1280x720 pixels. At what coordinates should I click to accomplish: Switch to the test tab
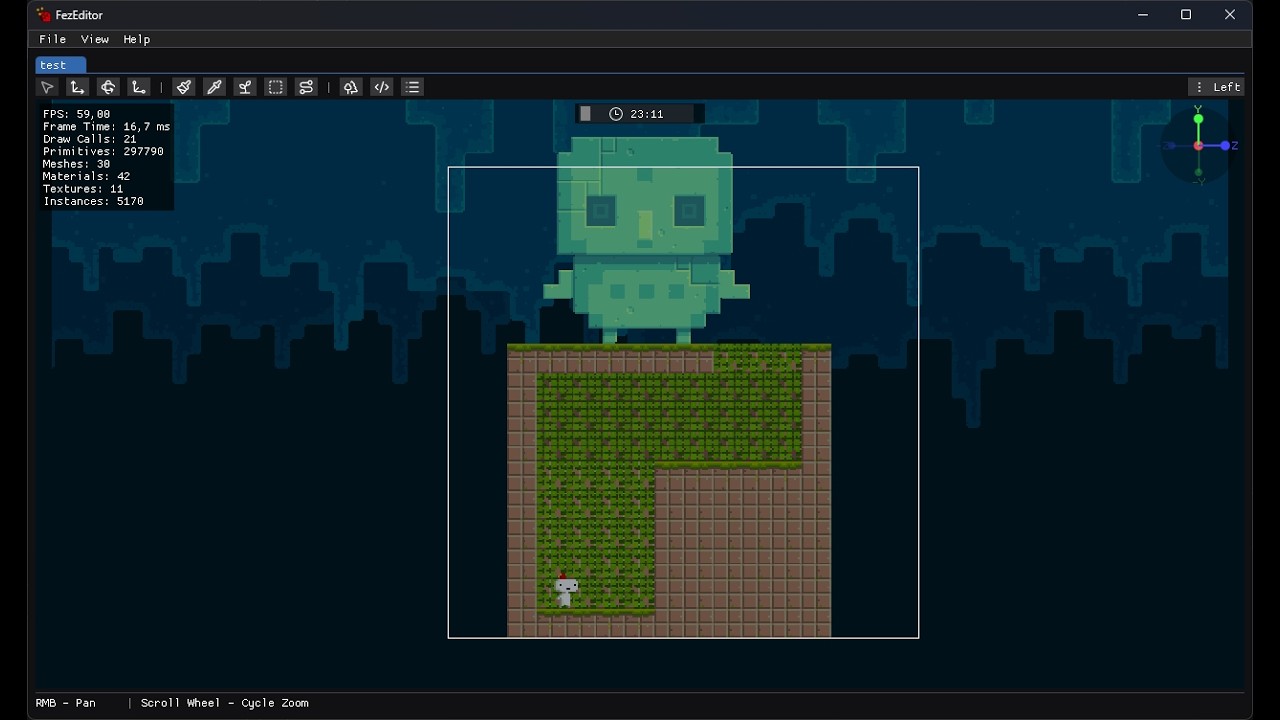tap(61, 65)
